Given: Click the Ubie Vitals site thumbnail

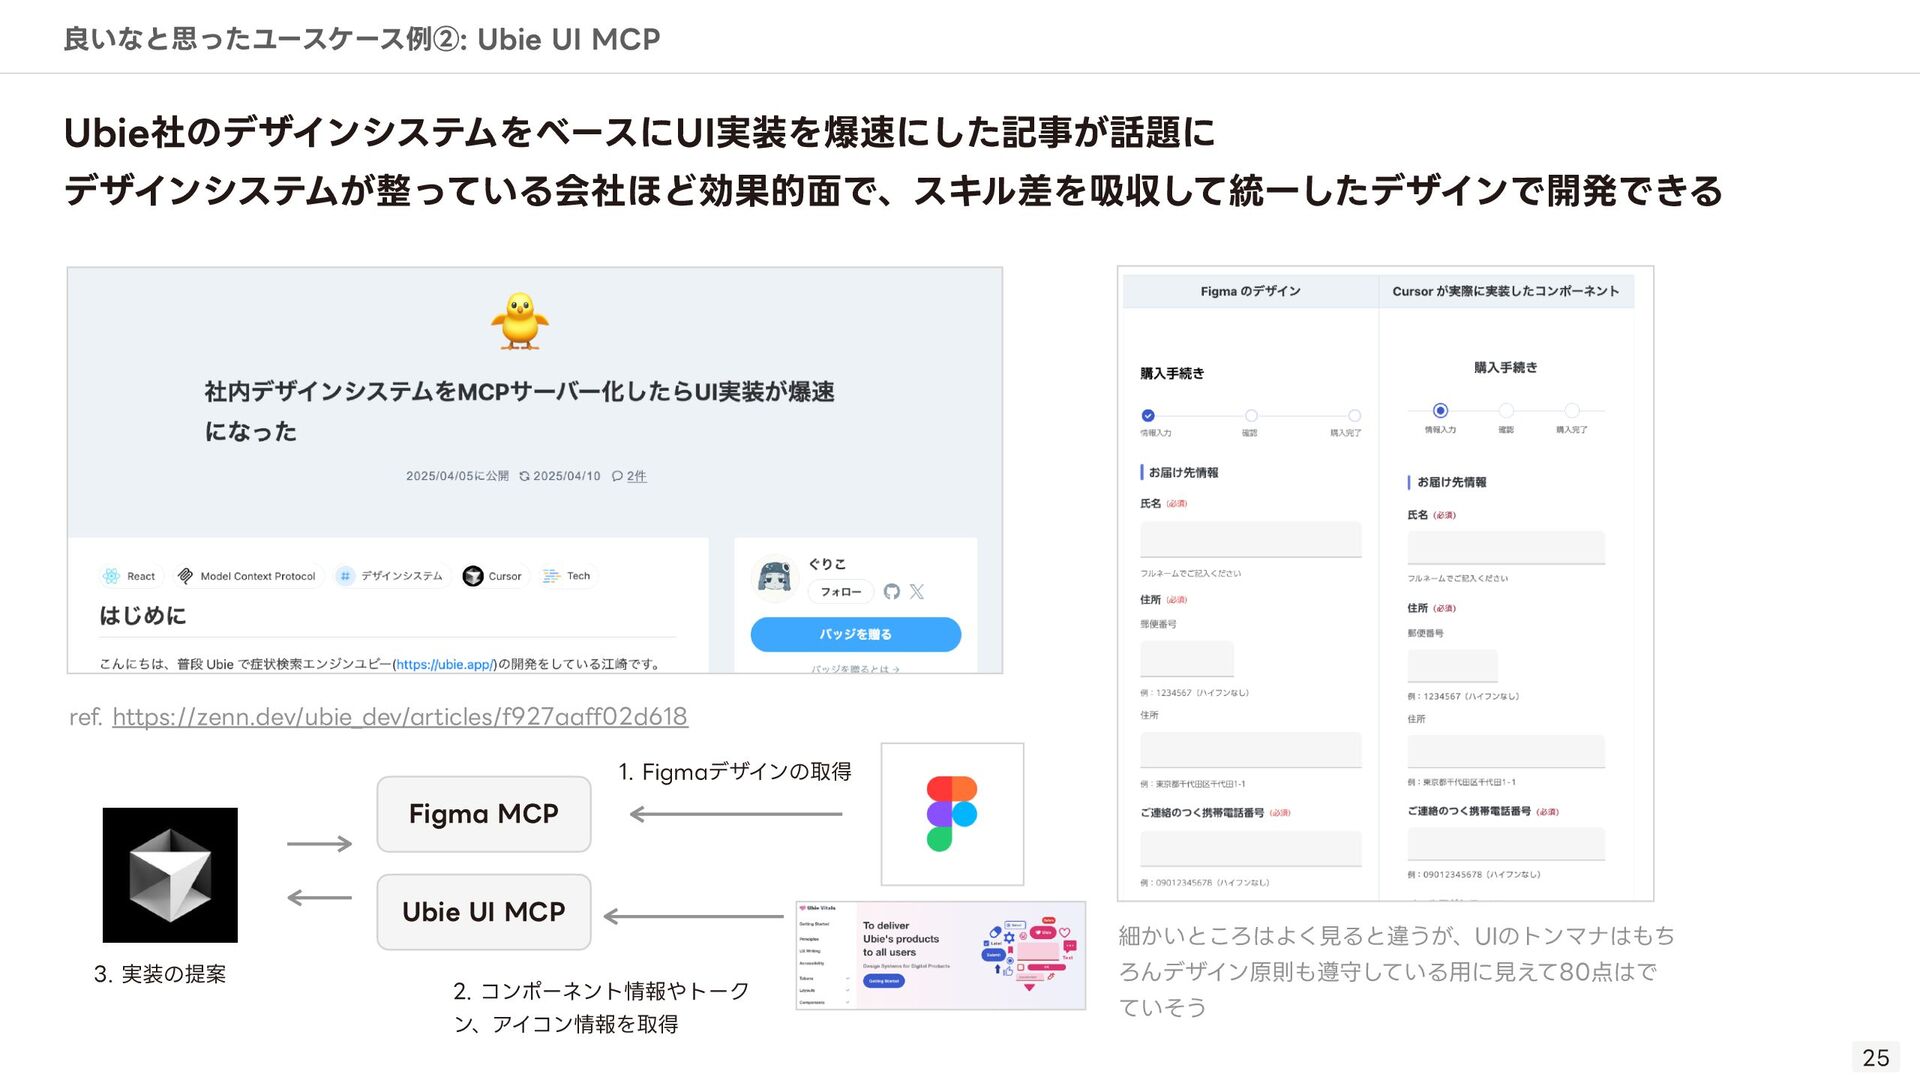Looking at the screenshot, I should pos(941,955).
